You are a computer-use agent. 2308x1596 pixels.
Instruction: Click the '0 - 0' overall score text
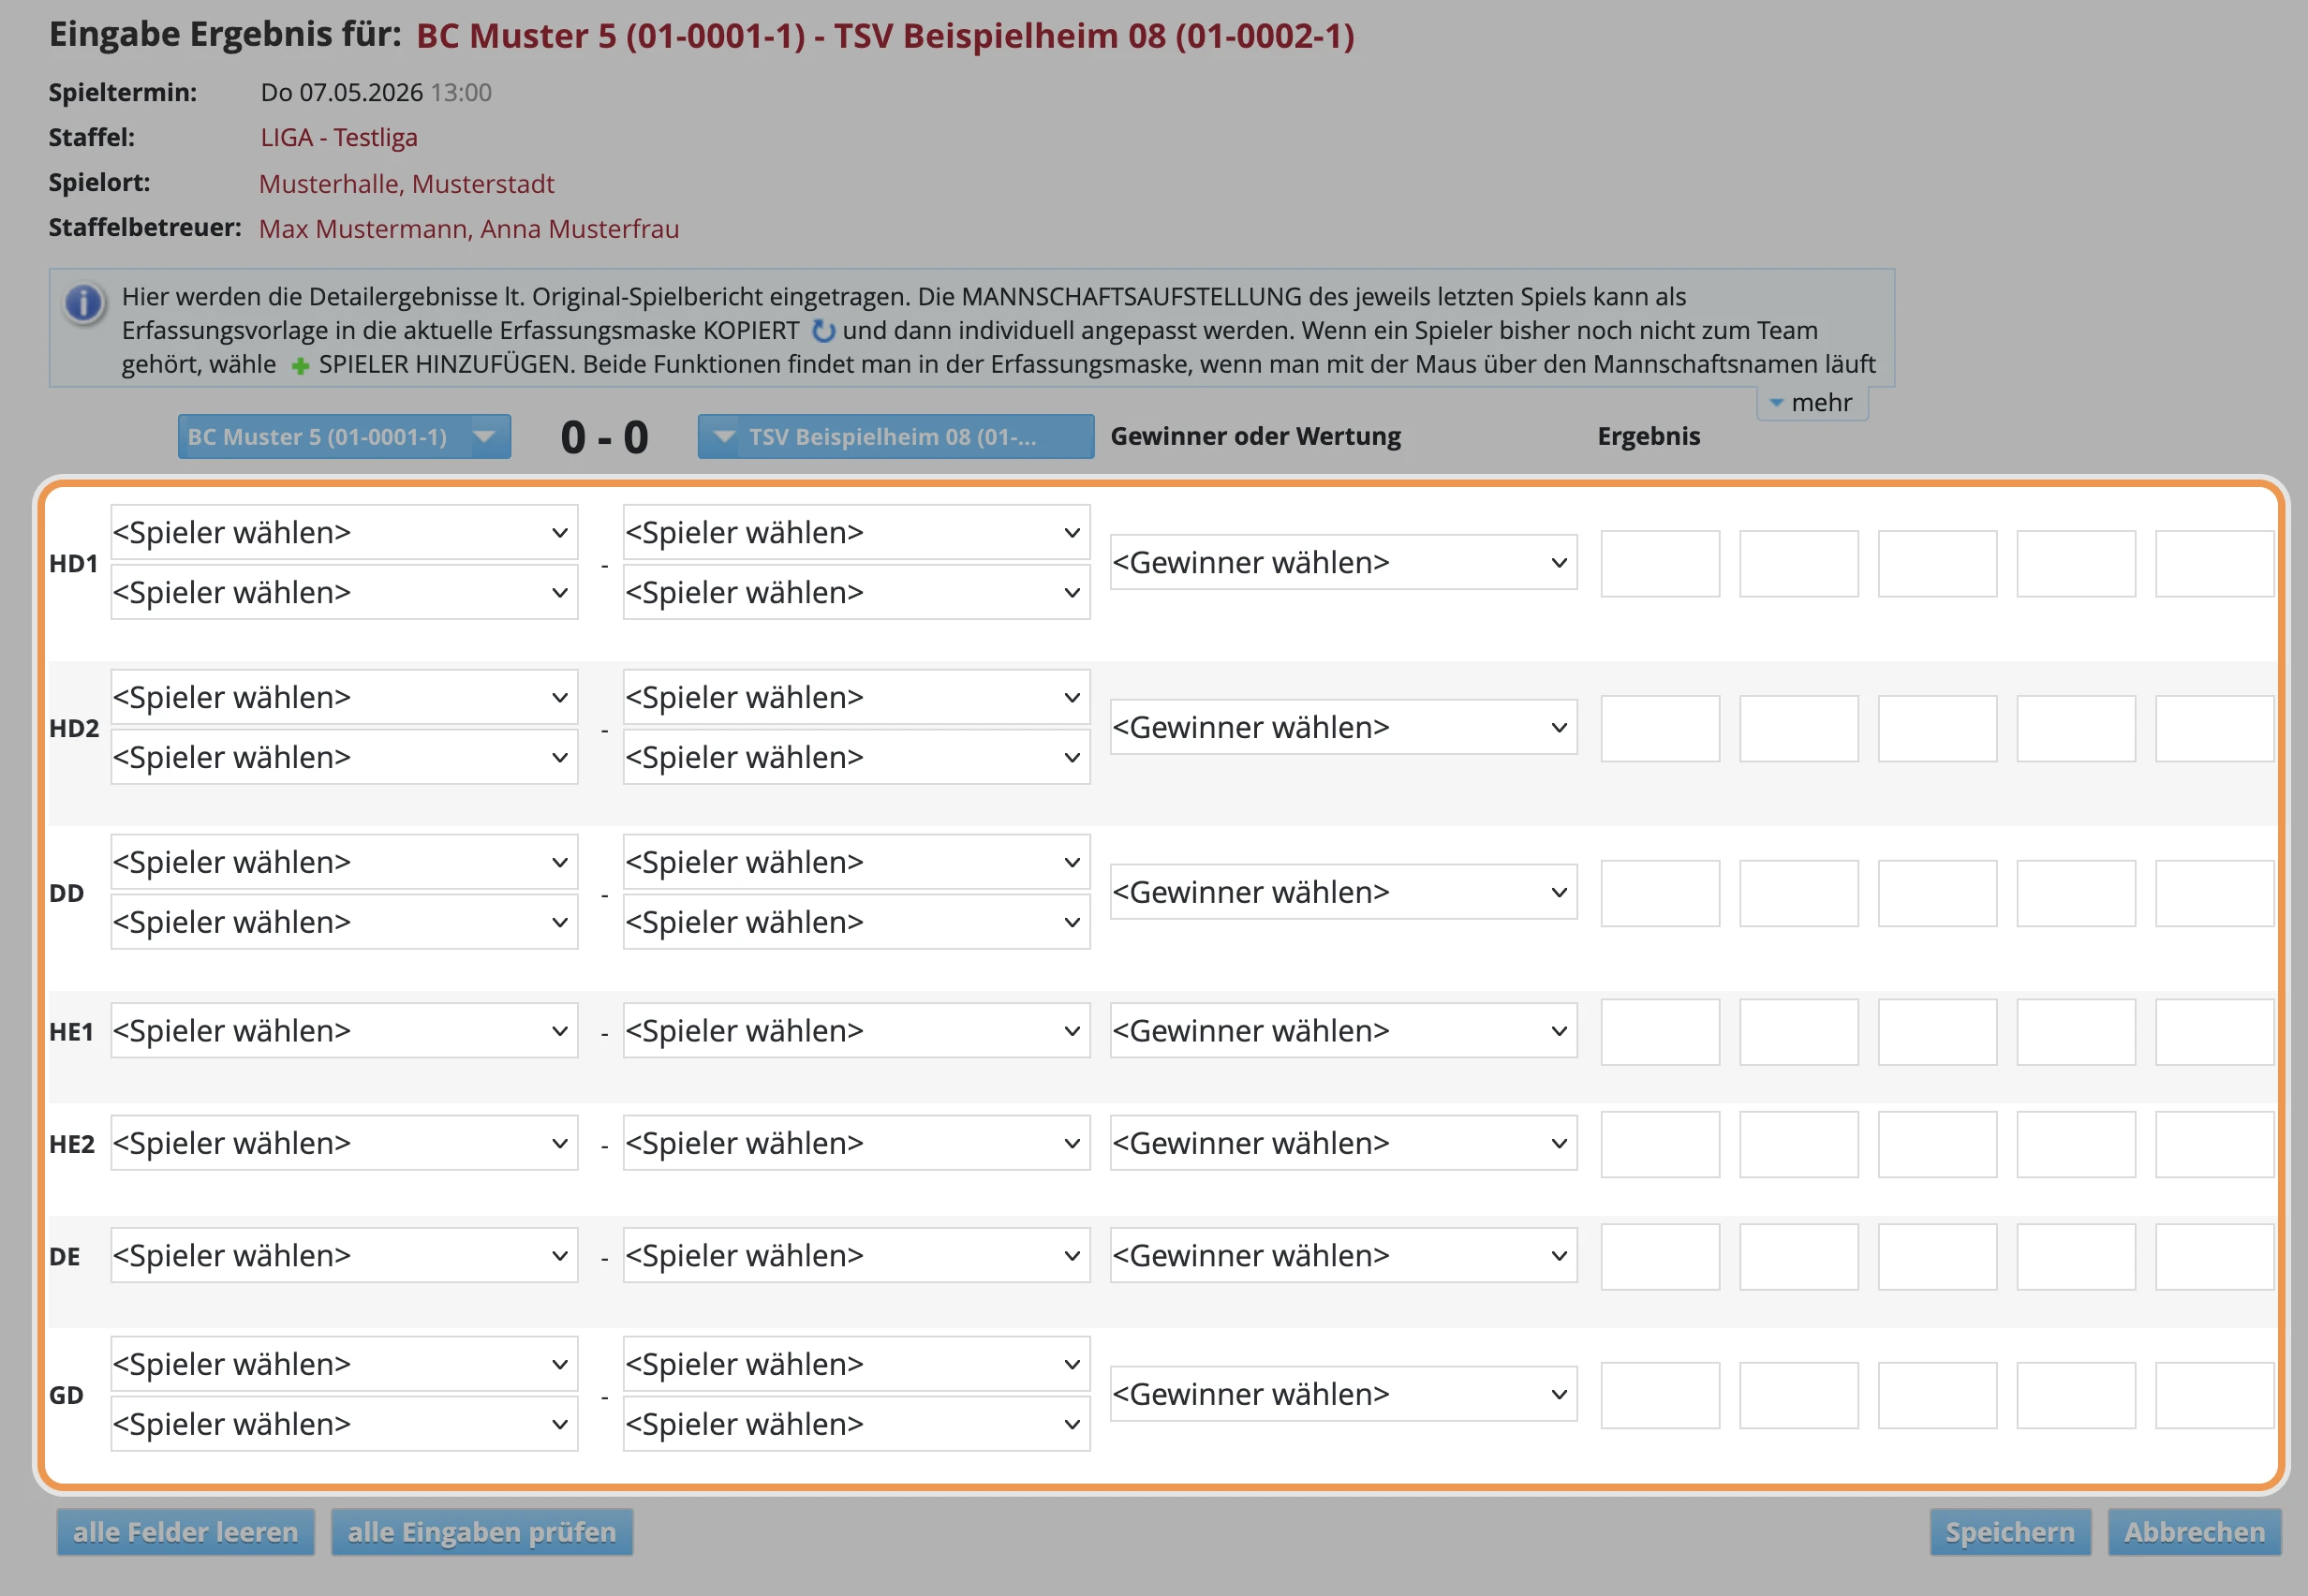click(604, 437)
